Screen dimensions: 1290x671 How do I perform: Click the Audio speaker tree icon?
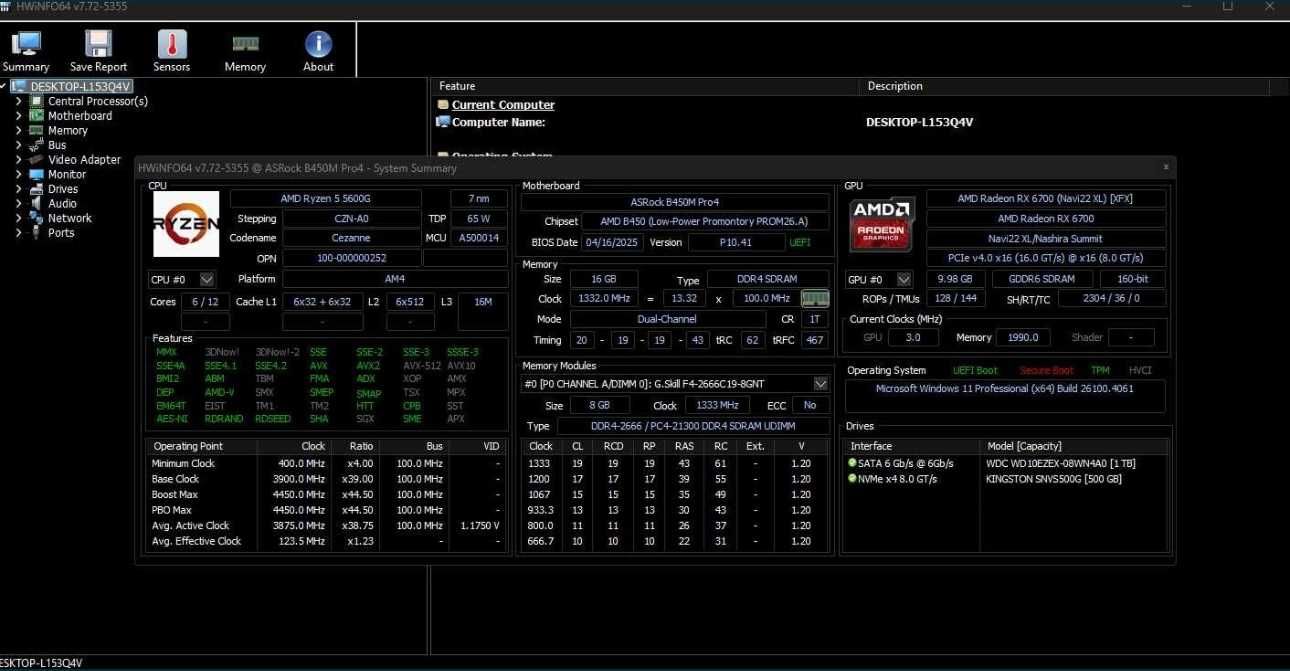37,203
